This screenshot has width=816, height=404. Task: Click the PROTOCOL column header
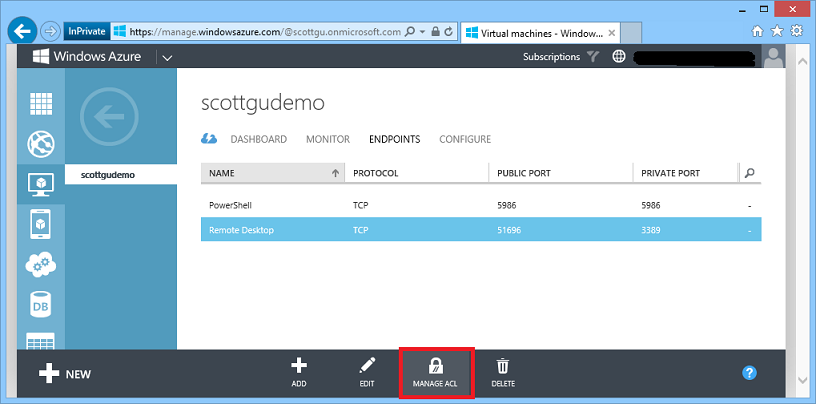pyautogui.click(x=417, y=173)
